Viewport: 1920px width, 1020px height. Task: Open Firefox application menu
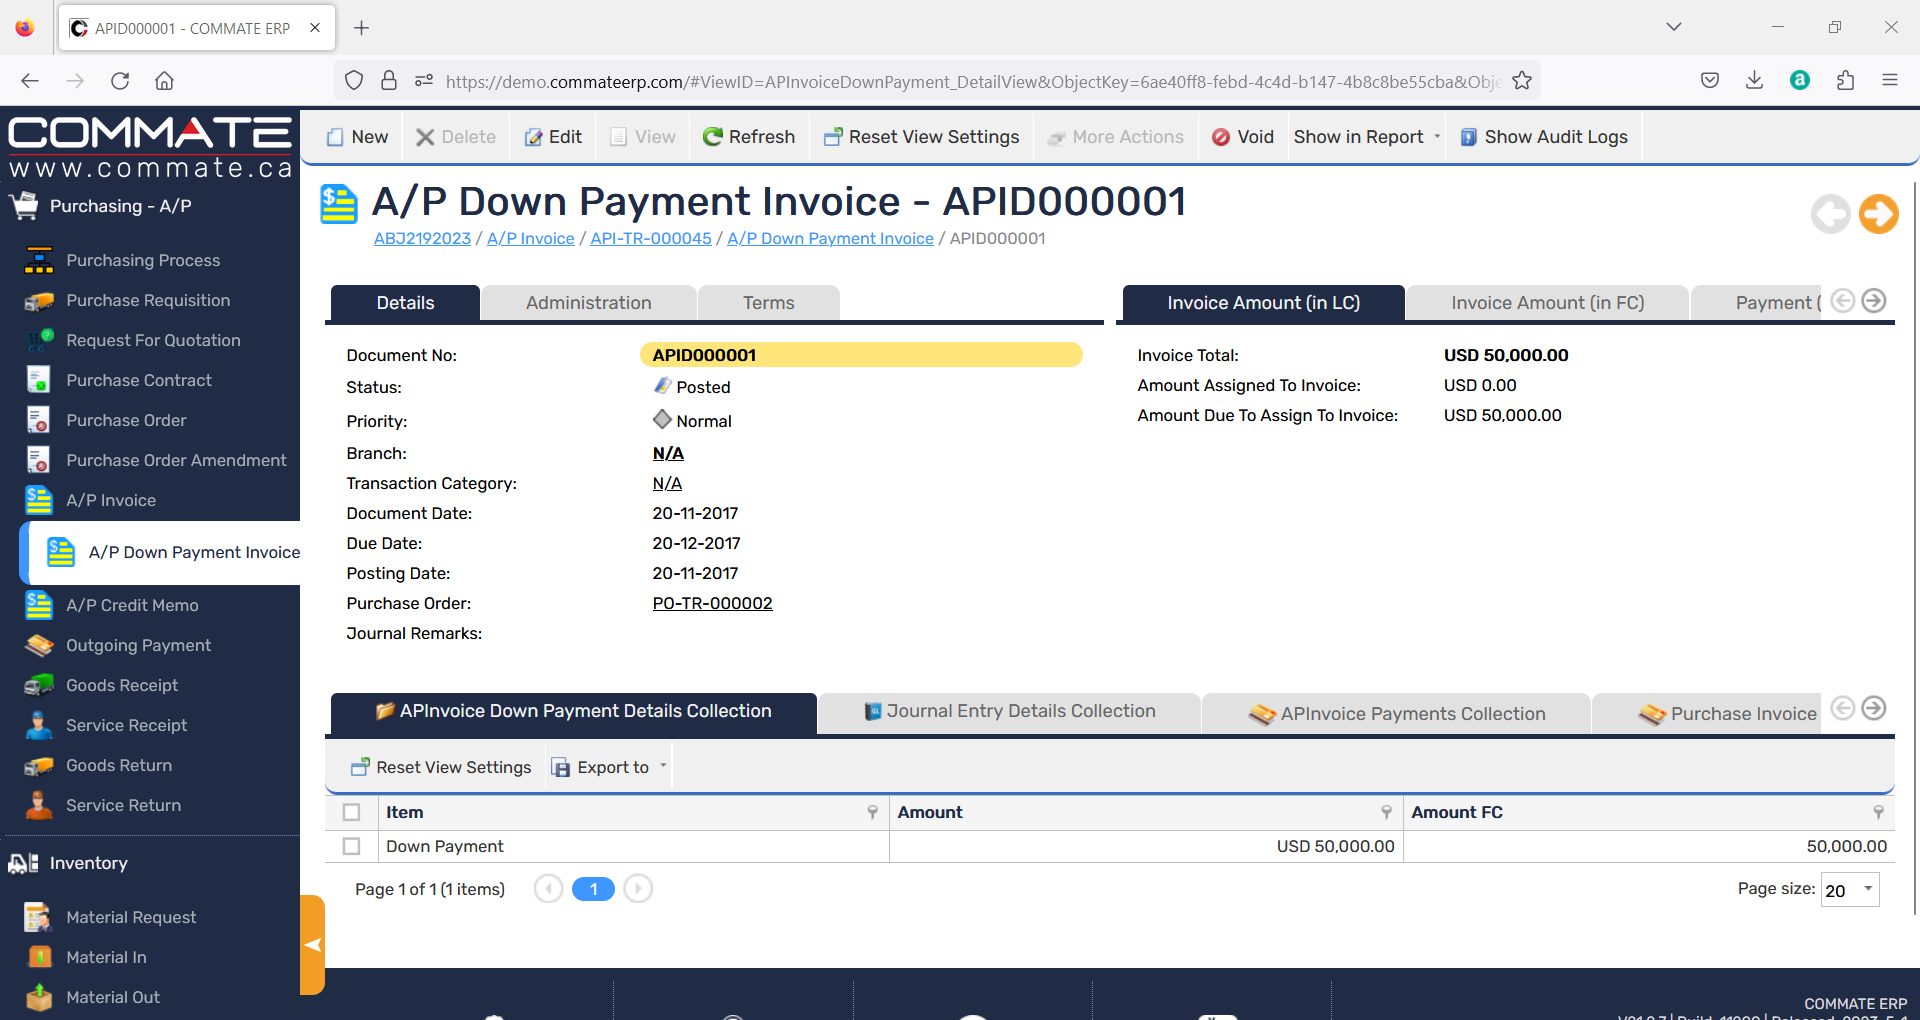tap(1890, 81)
